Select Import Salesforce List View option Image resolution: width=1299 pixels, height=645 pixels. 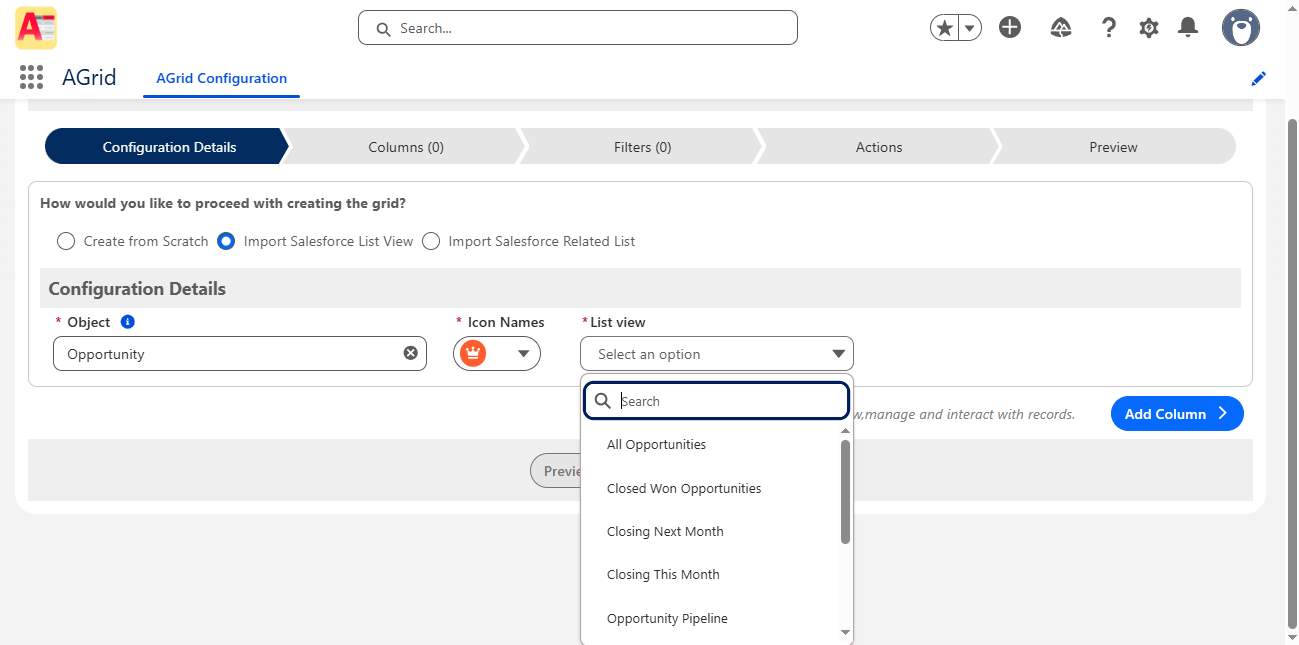[226, 241]
